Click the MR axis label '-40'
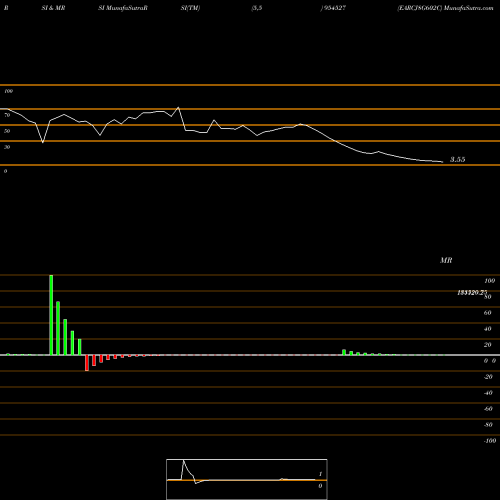This screenshot has width=500, height=500. 488,393
